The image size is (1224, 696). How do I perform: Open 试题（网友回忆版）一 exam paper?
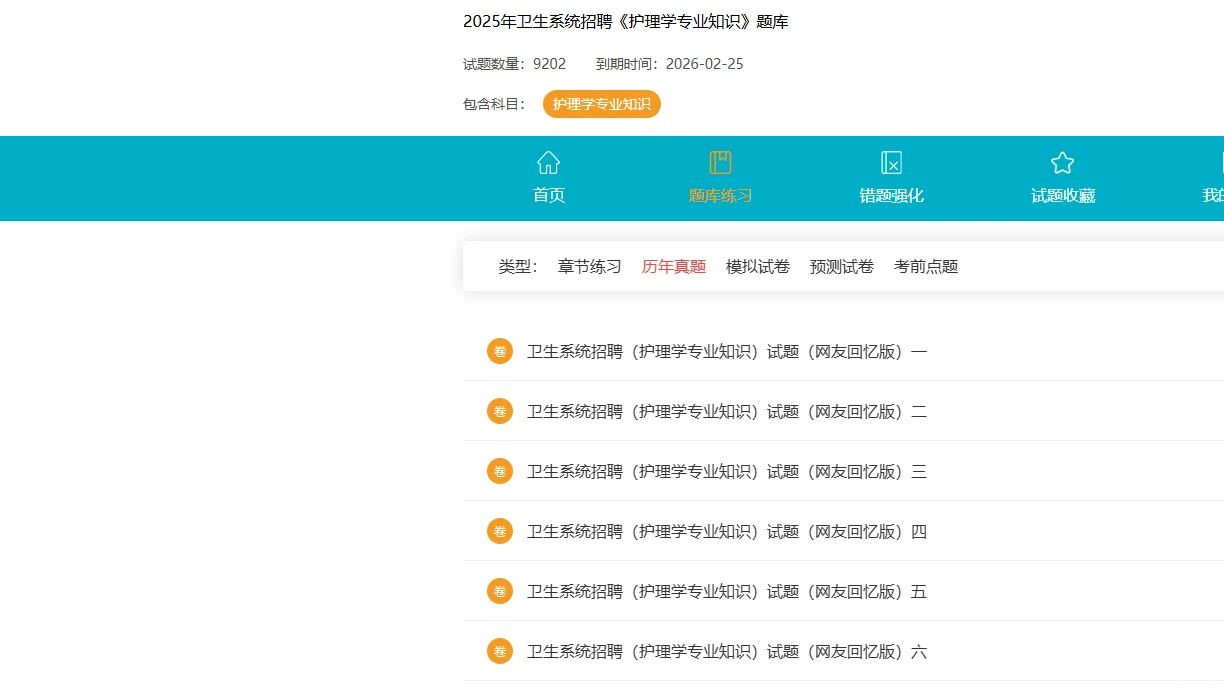727,351
